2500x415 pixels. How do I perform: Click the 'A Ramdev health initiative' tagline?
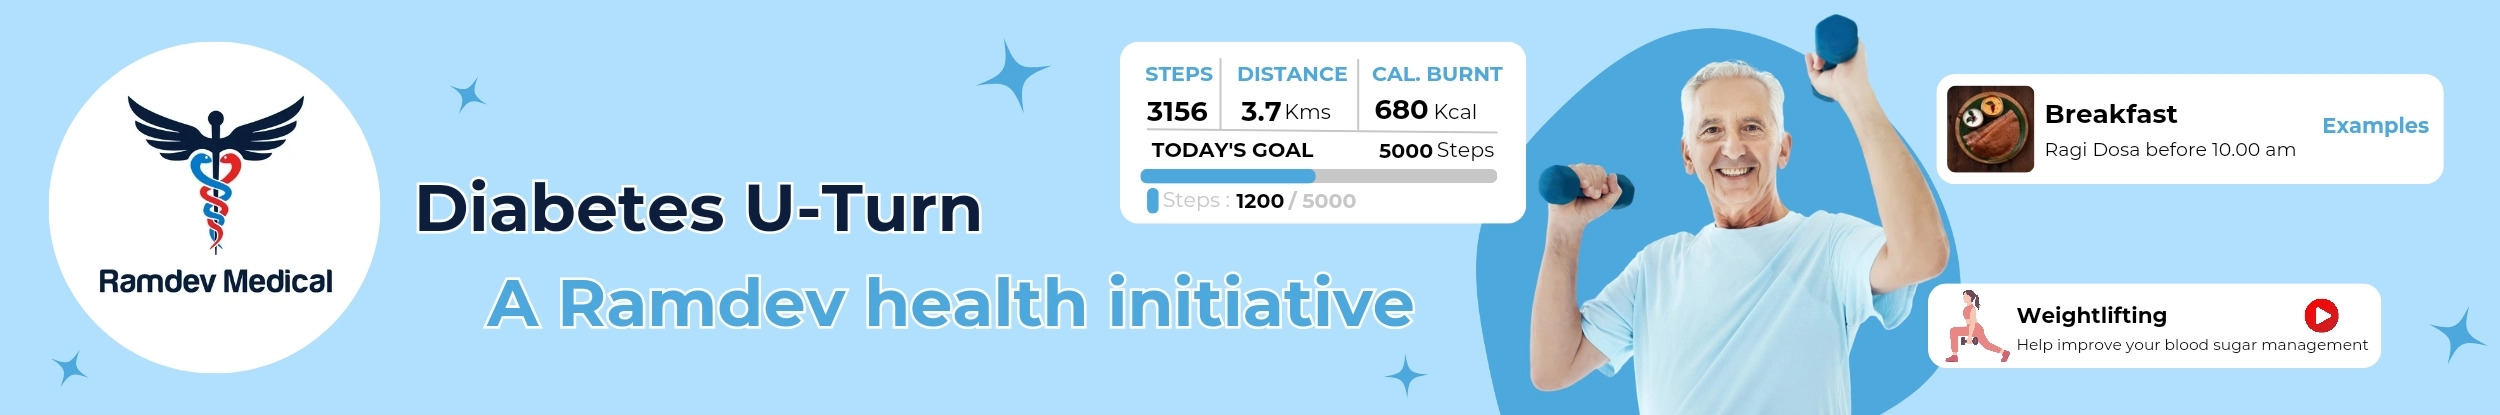click(950, 303)
